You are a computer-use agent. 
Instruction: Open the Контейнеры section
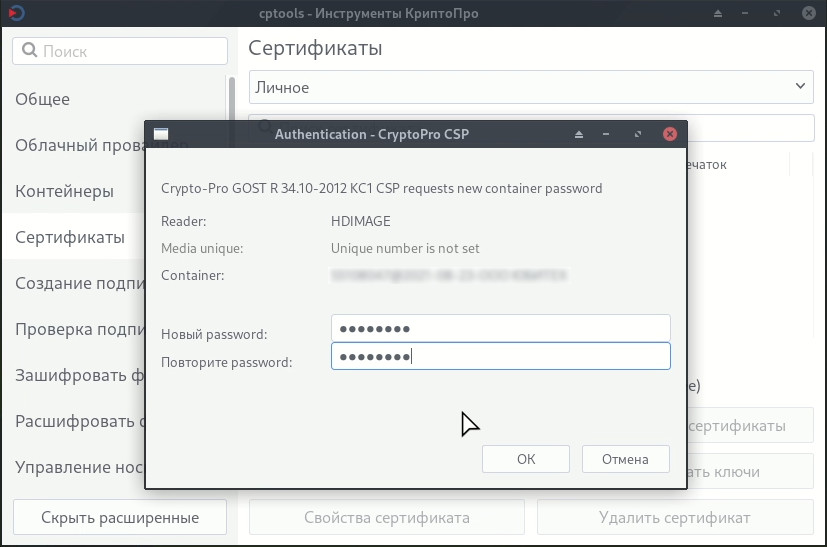pyautogui.click(x=64, y=191)
